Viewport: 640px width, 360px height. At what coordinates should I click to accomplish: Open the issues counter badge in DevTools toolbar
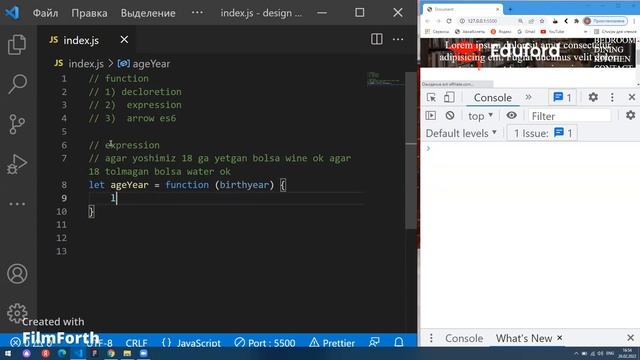pyautogui.click(x=562, y=97)
